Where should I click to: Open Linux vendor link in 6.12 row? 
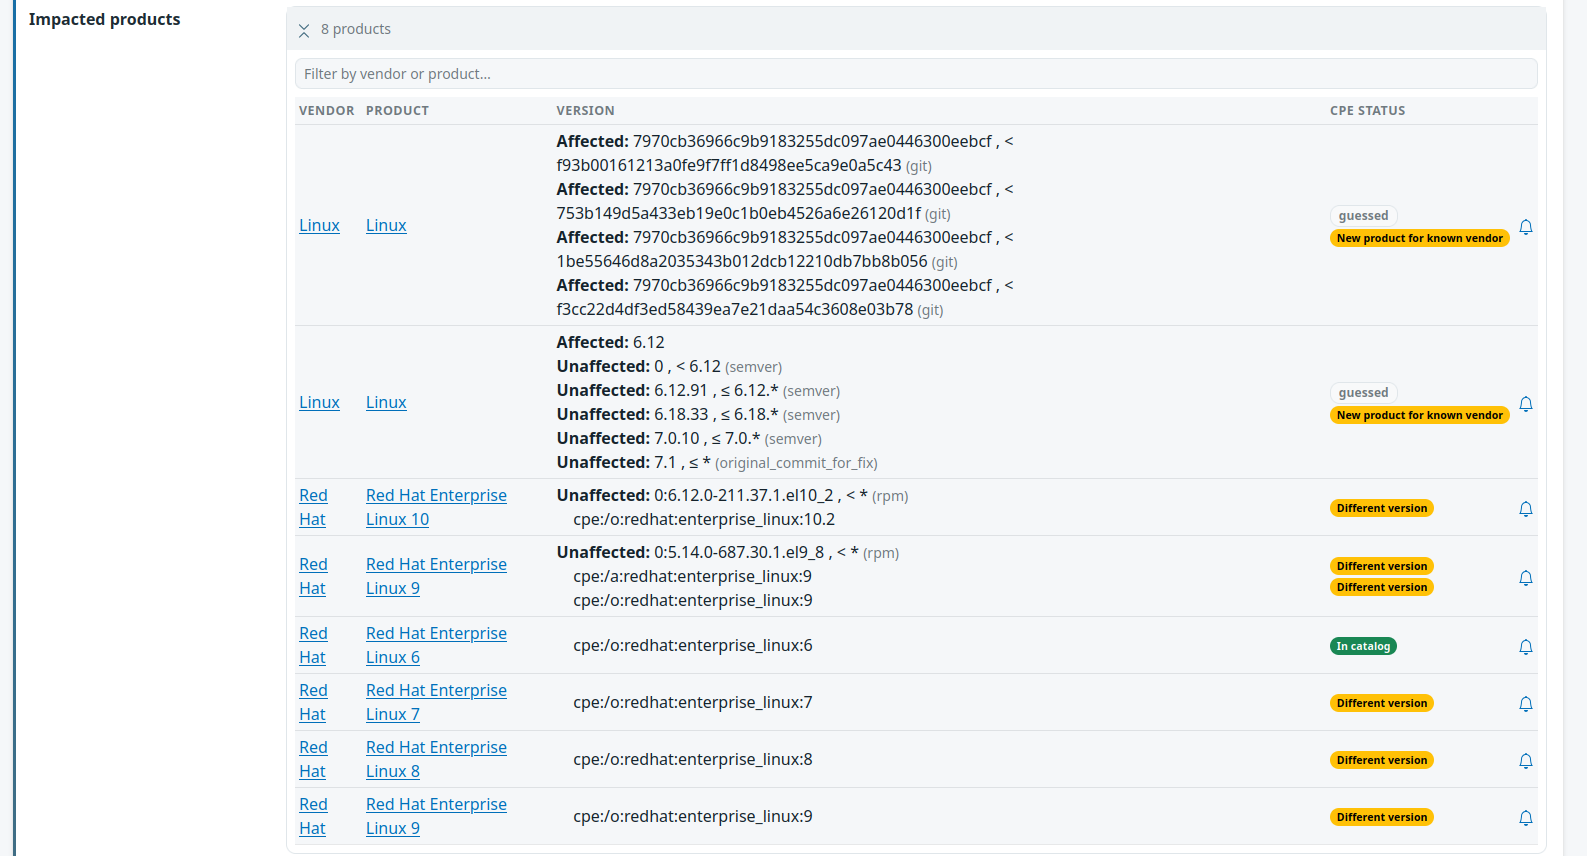(x=319, y=402)
